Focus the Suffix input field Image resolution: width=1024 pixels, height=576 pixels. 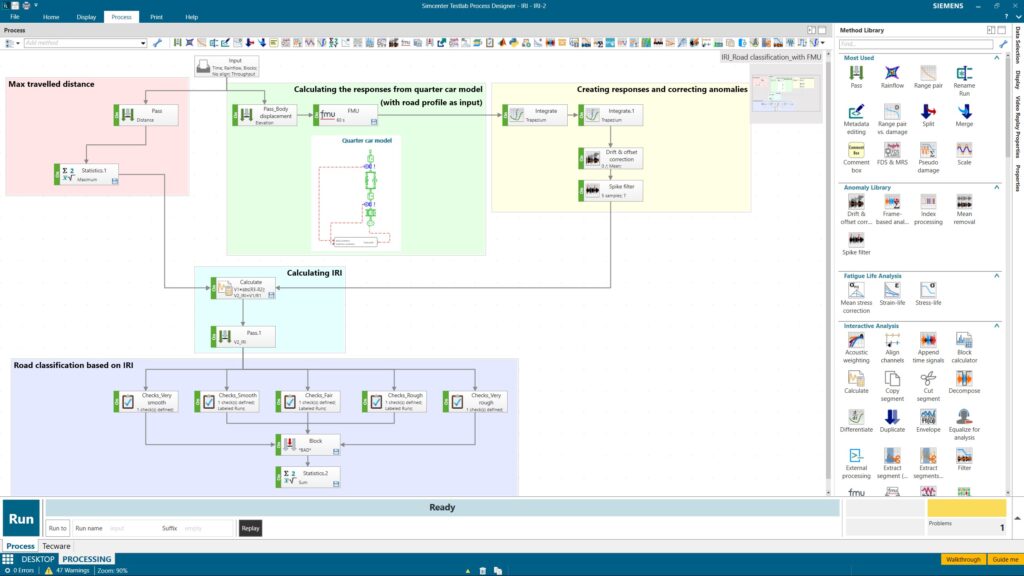point(206,528)
